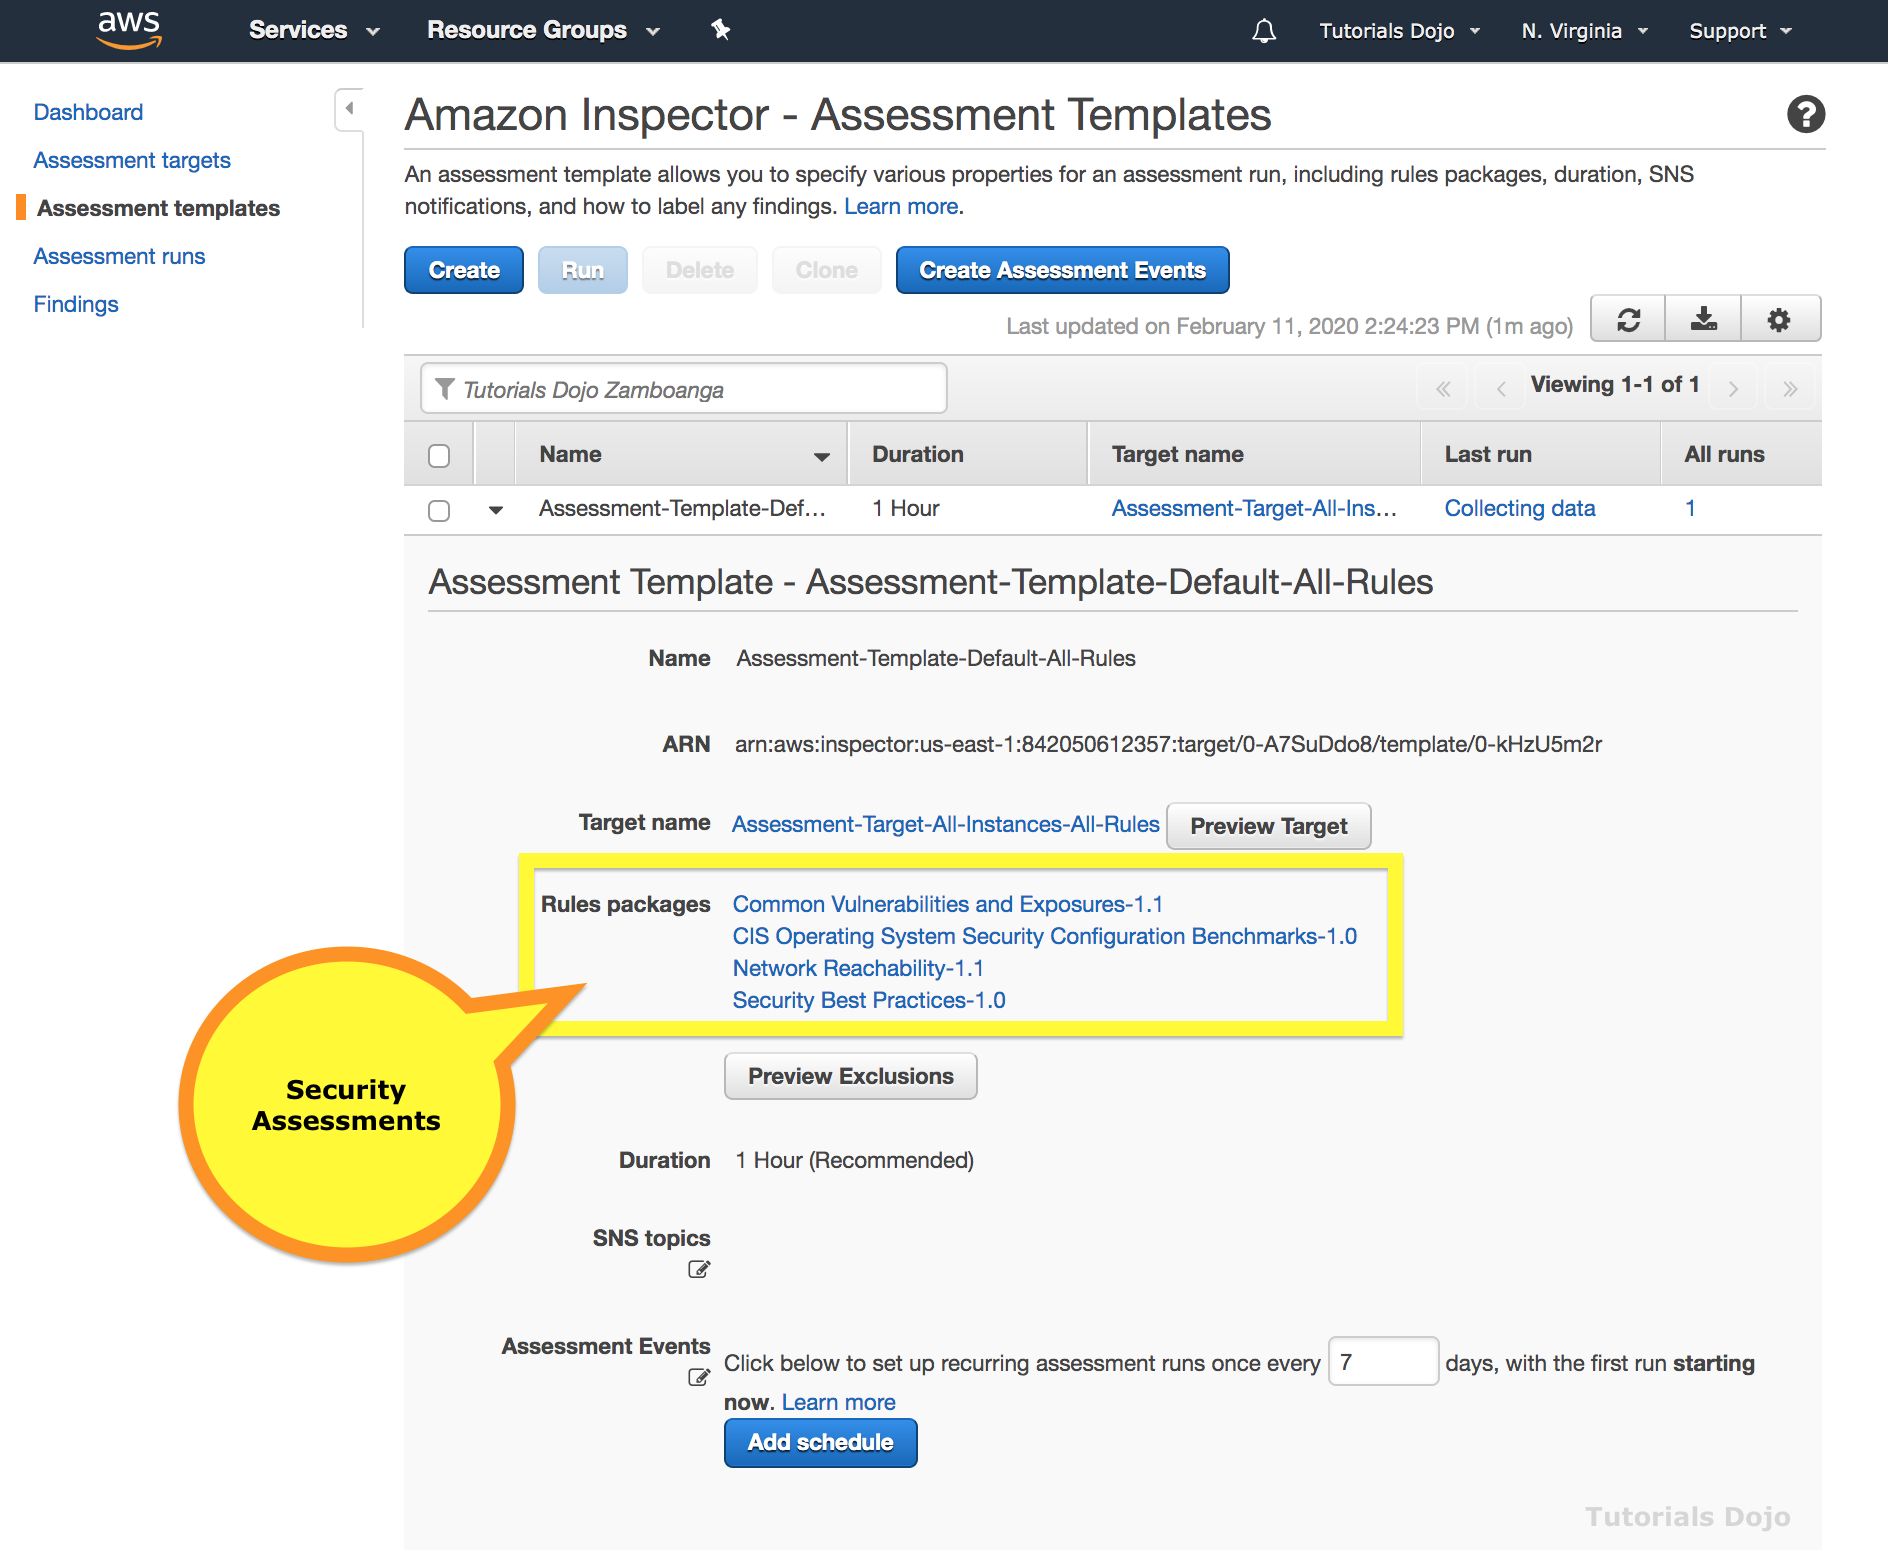The height and width of the screenshot is (1550, 1888).
Task: Click the Add schedule button
Action: (820, 1442)
